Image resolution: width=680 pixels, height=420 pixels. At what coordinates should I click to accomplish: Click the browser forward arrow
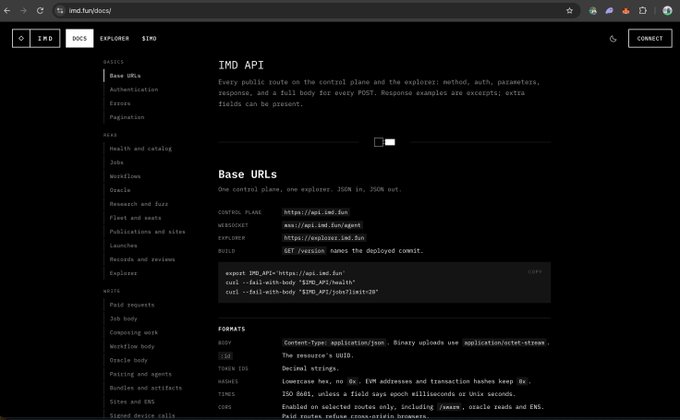coord(23,10)
